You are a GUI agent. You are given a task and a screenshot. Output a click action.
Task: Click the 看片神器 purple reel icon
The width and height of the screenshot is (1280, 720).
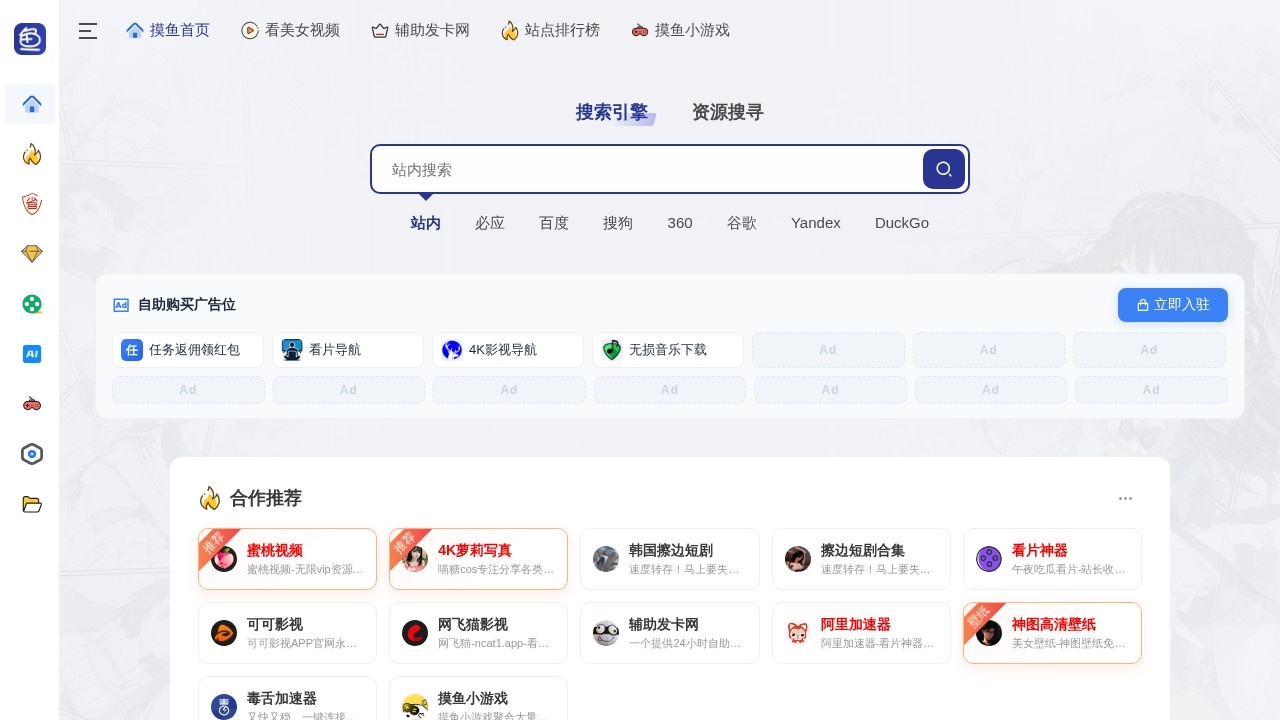coord(989,559)
